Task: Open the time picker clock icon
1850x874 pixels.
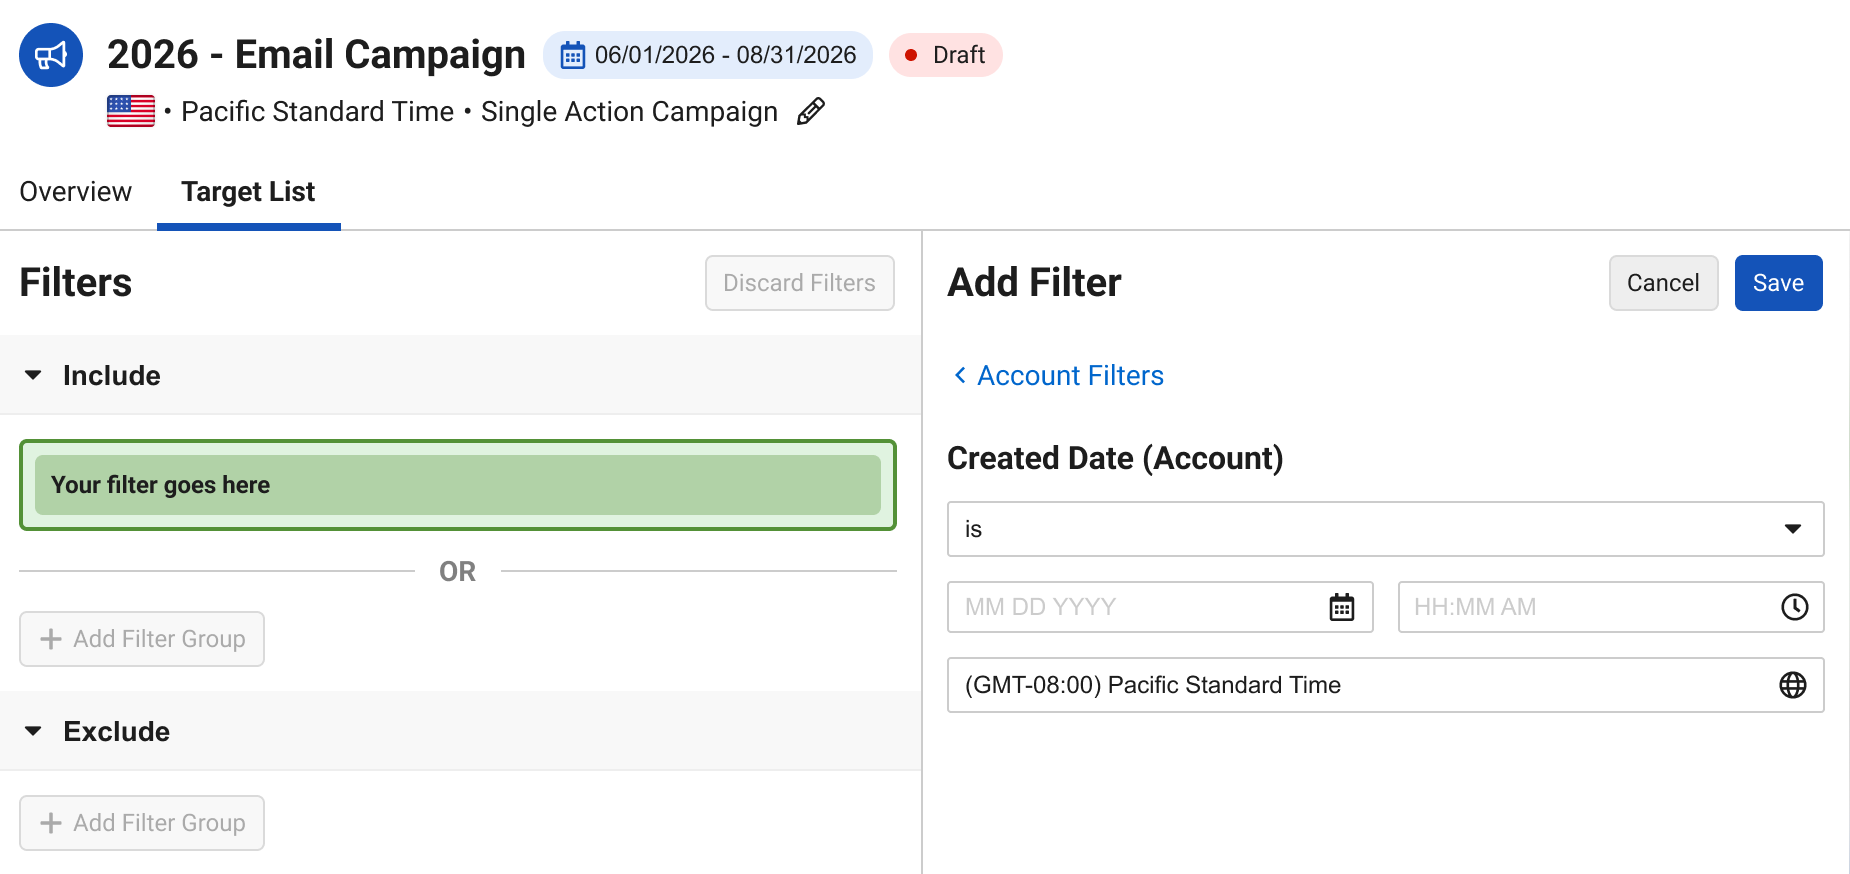Action: click(x=1795, y=607)
